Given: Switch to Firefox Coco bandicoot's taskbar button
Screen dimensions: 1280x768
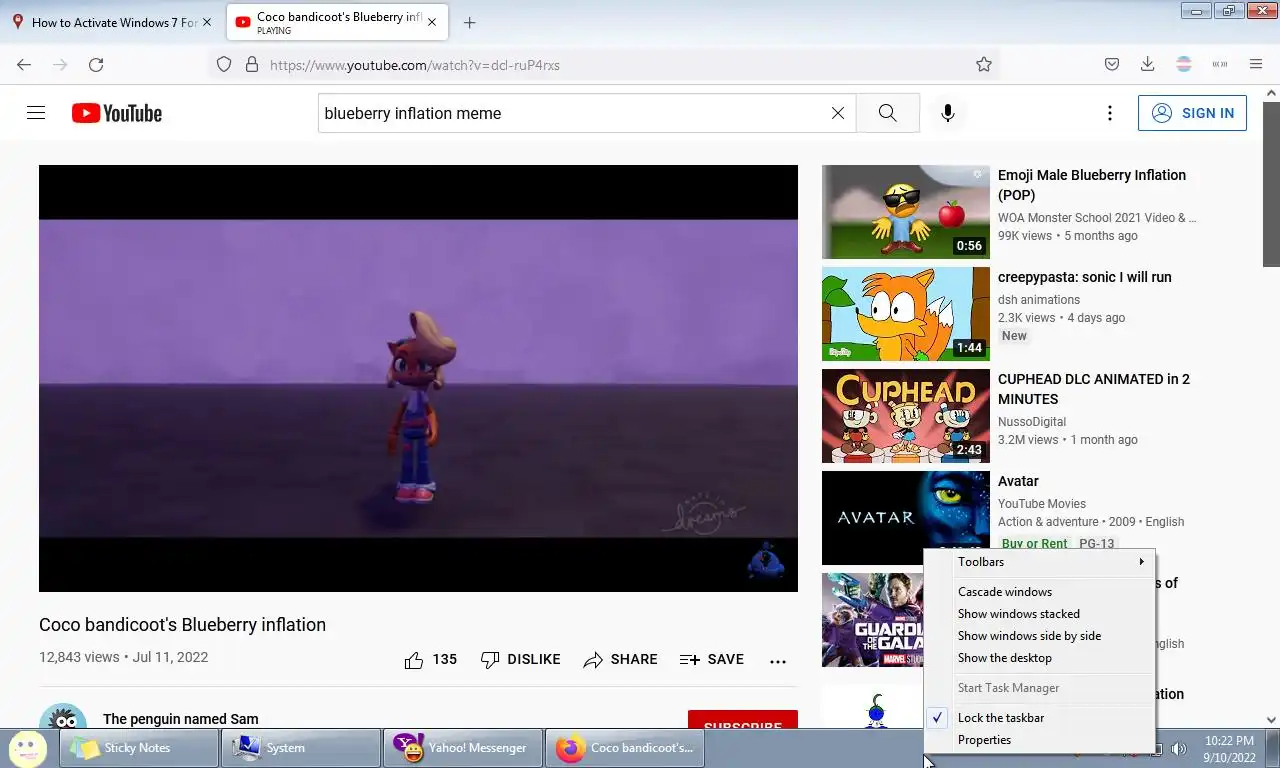Looking at the screenshot, I should 625,748.
